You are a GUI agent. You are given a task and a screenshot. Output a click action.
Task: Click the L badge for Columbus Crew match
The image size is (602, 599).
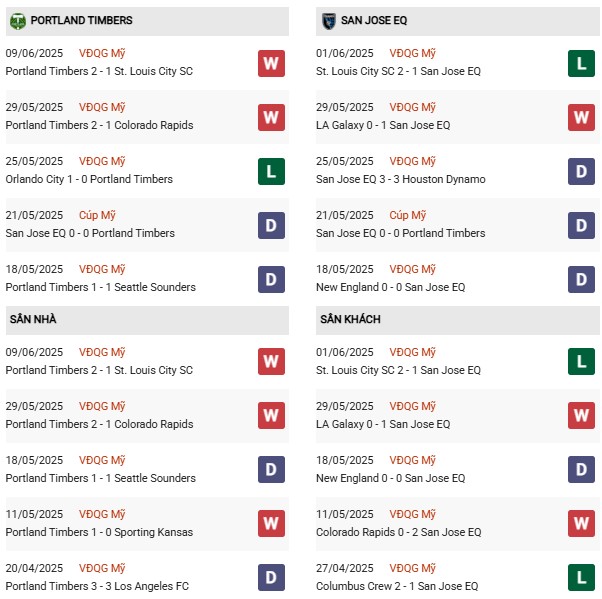tap(581, 577)
